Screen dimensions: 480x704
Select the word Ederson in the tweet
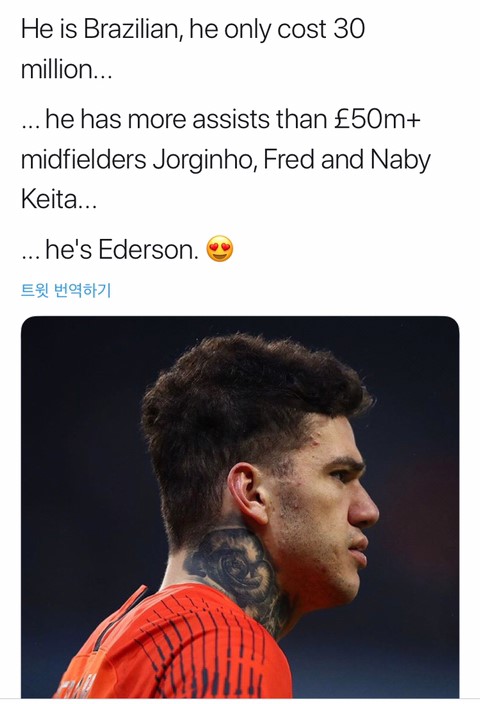[148, 250]
